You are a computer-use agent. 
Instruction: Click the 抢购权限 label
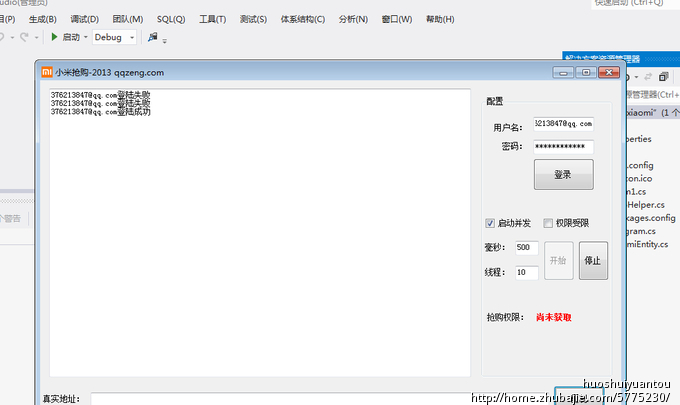(505, 317)
